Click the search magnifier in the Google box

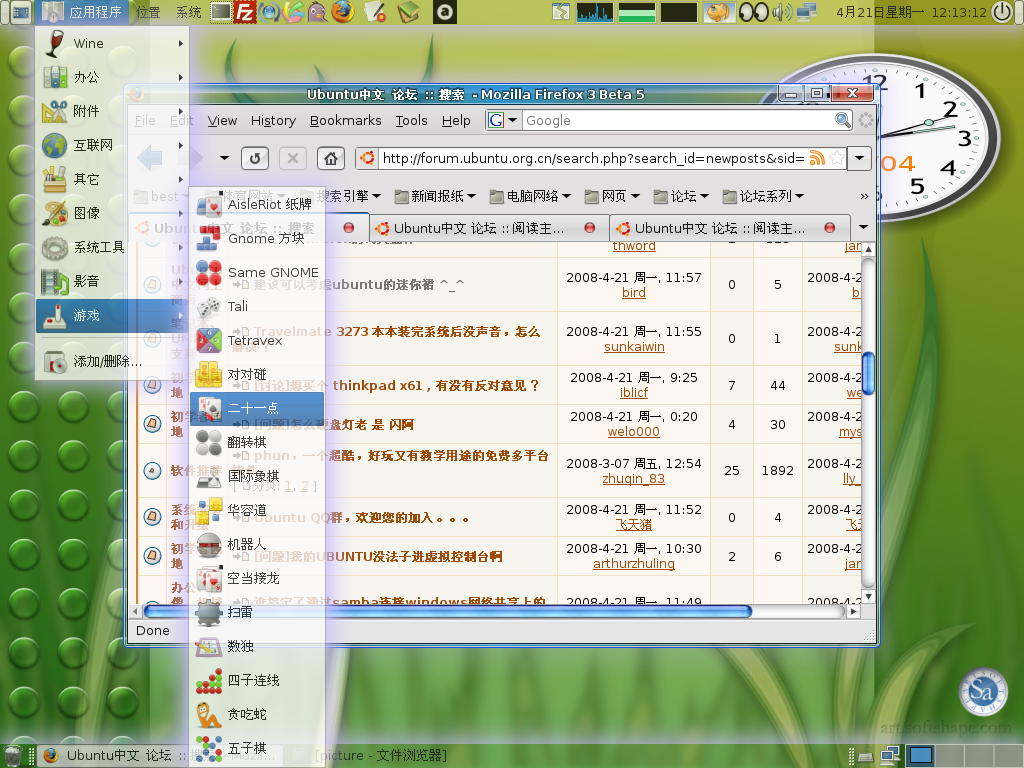(x=842, y=120)
